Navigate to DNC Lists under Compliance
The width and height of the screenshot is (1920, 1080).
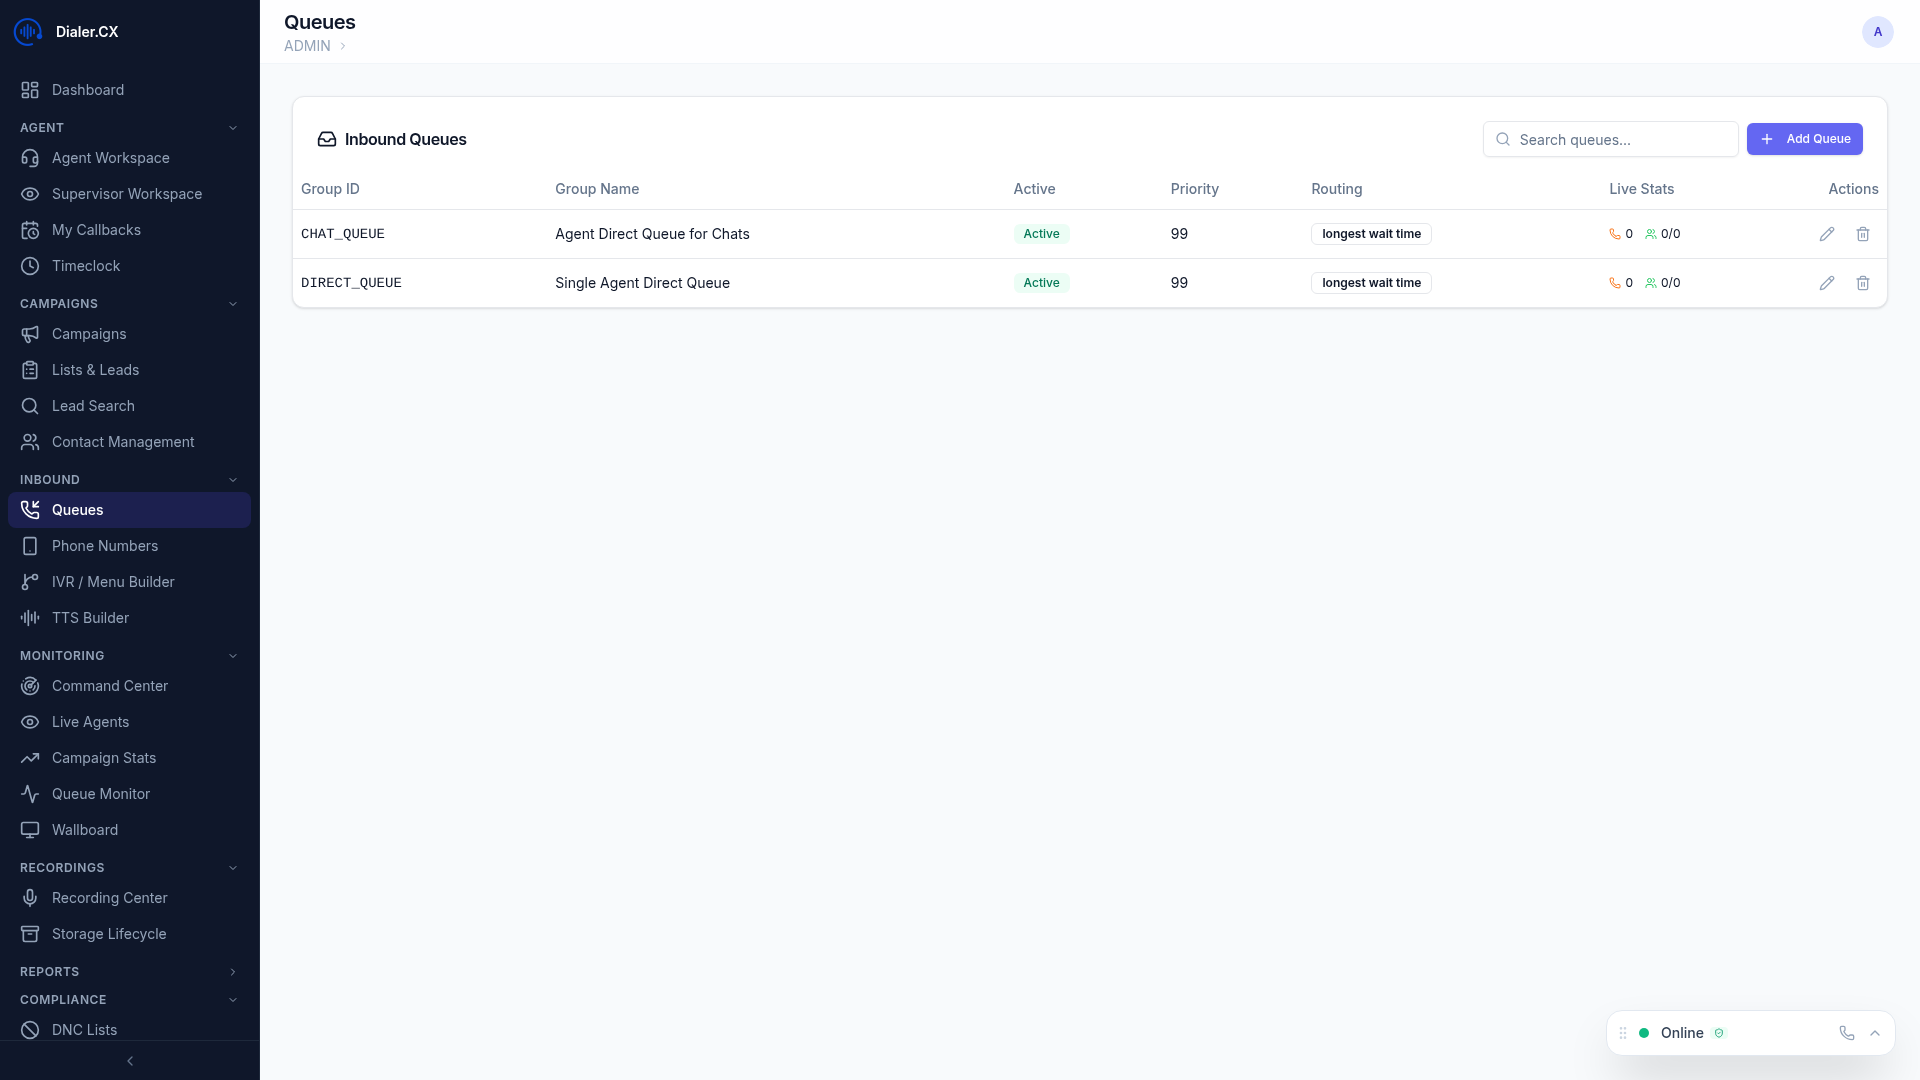click(85, 1030)
